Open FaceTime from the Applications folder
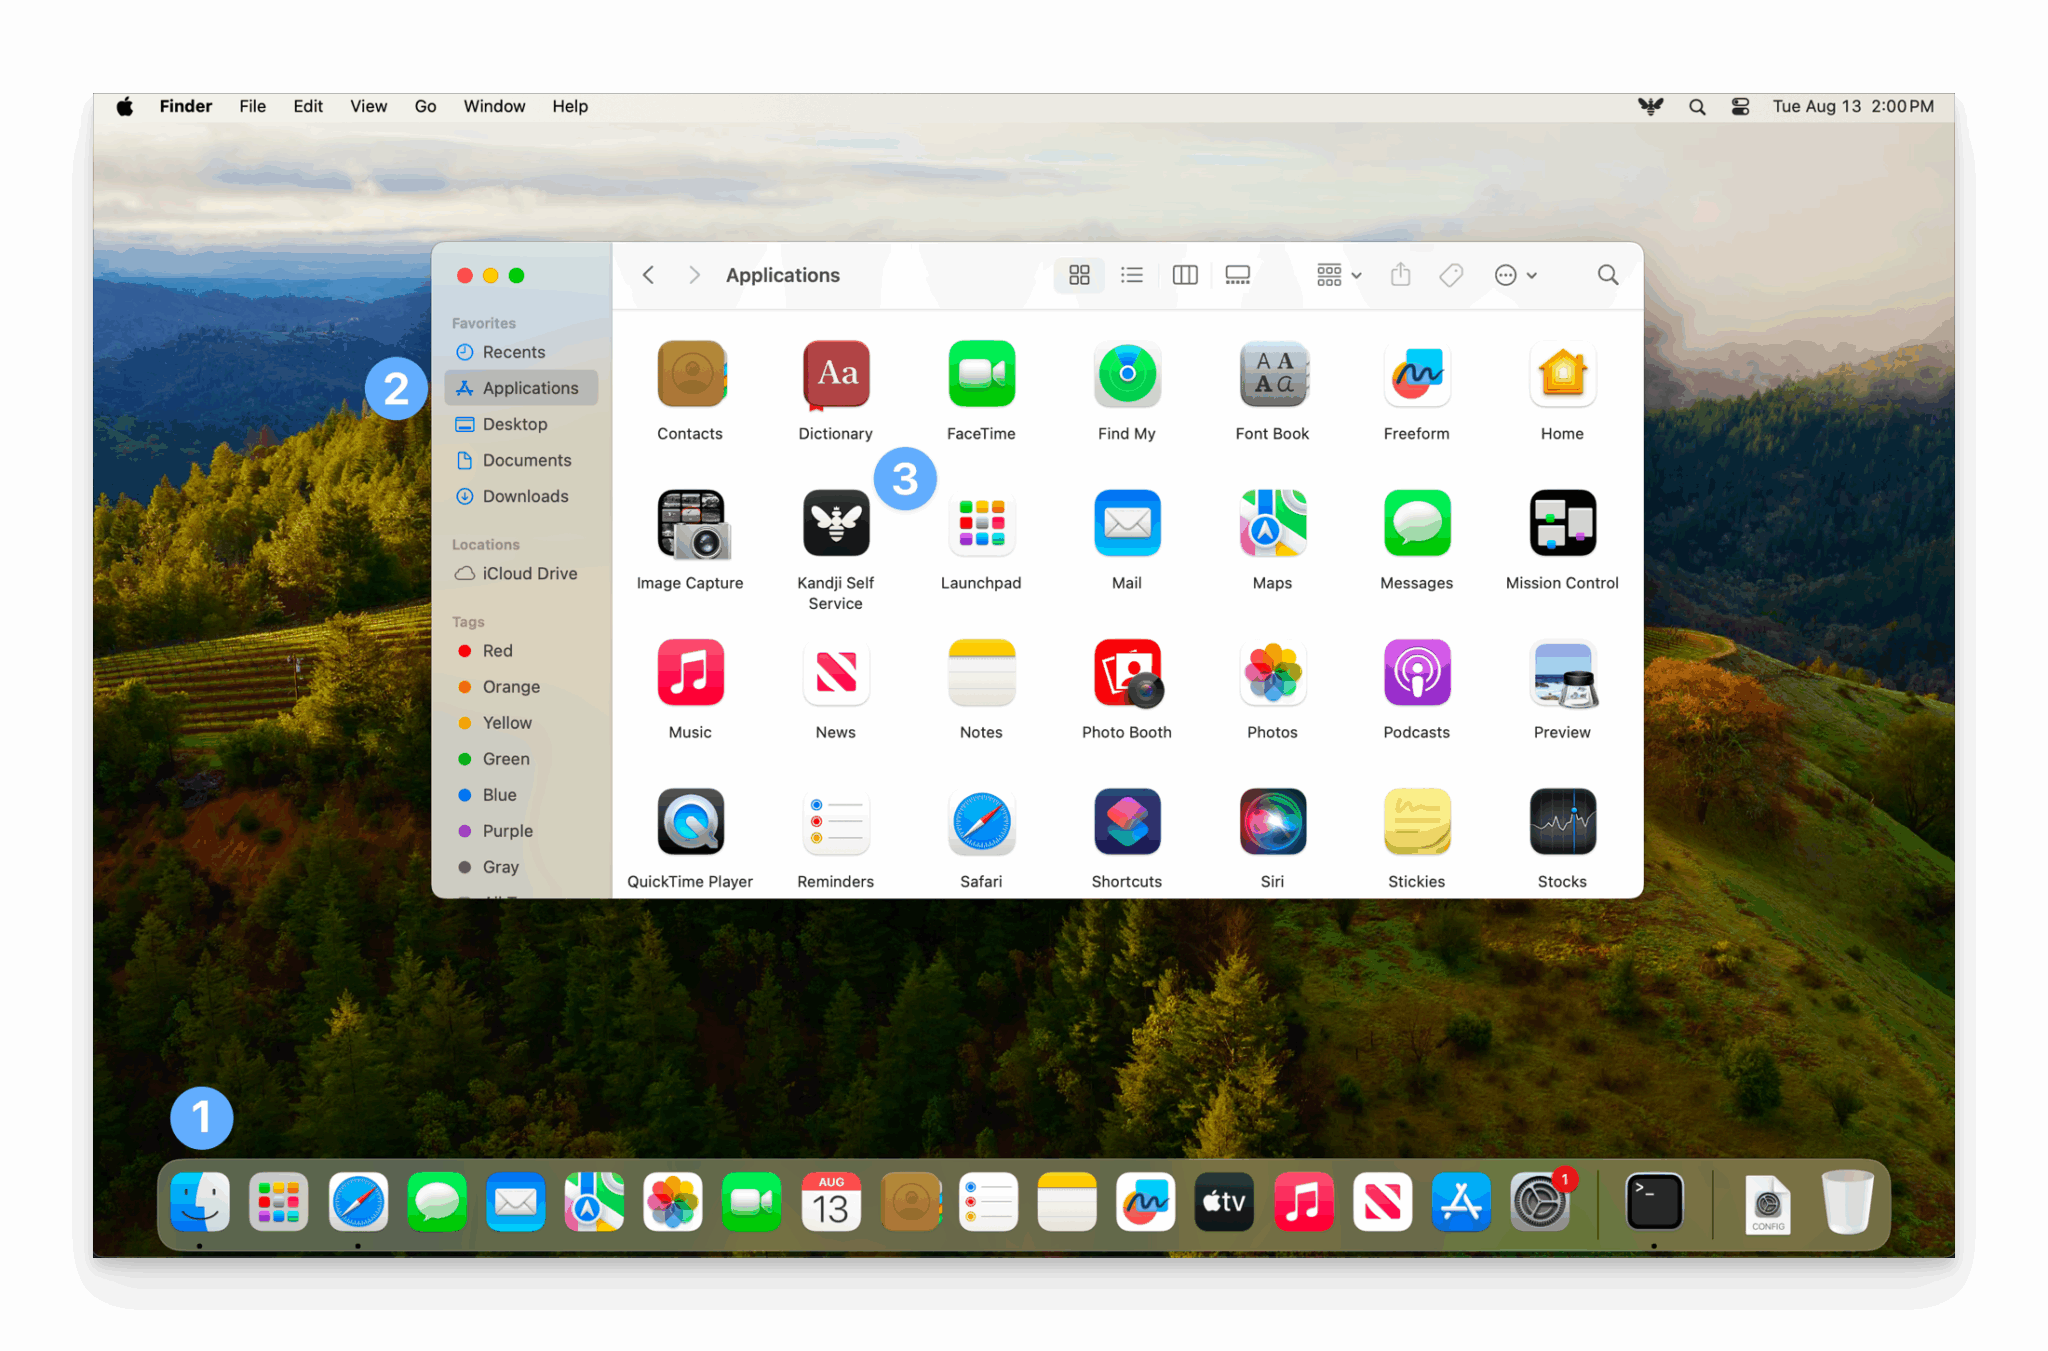2048x1351 pixels. (x=980, y=374)
